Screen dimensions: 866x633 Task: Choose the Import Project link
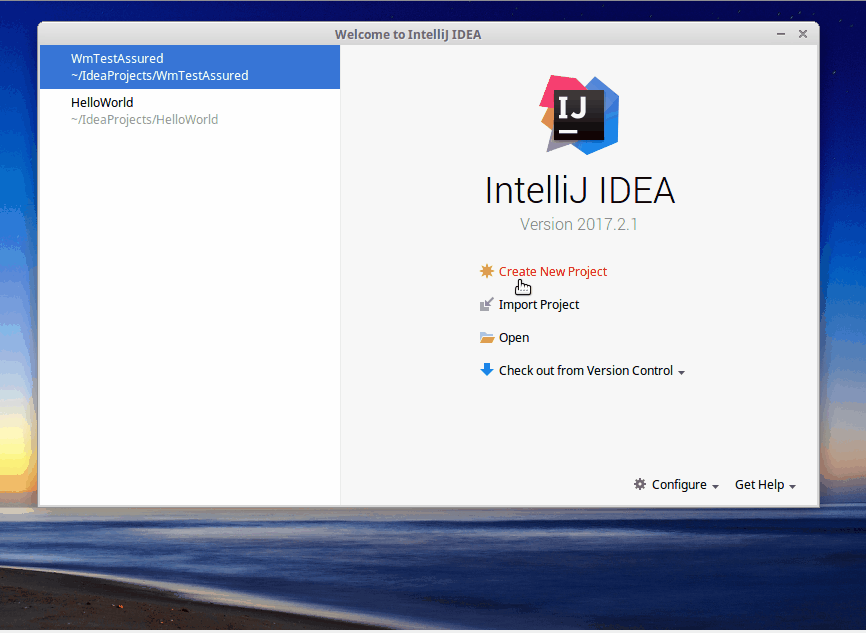point(538,304)
